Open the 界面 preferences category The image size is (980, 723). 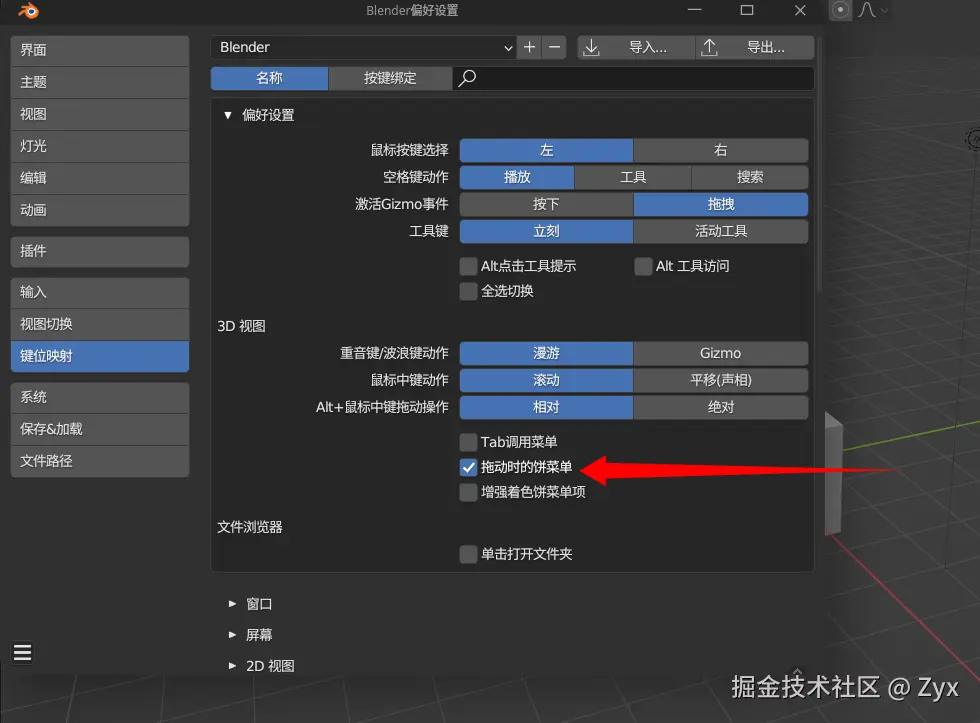point(100,51)
